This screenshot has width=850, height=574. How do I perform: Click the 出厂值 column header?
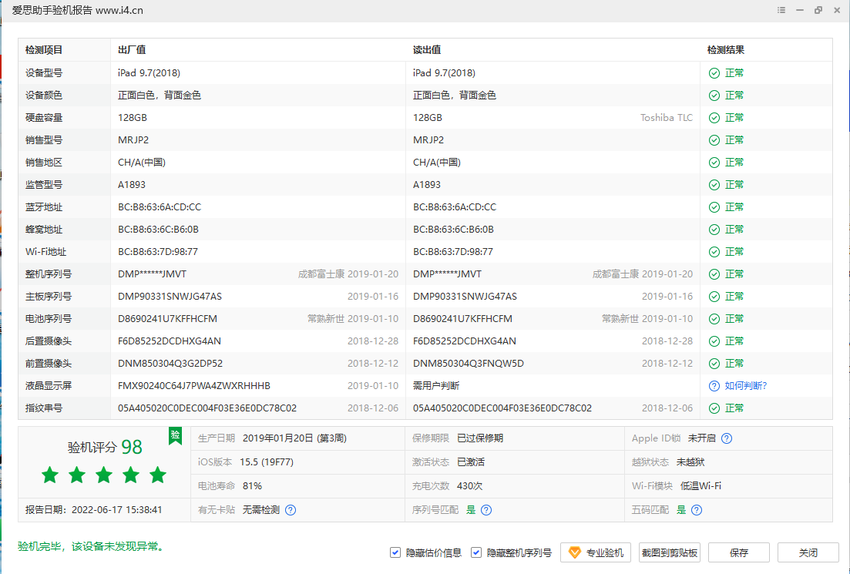(132, 50)
